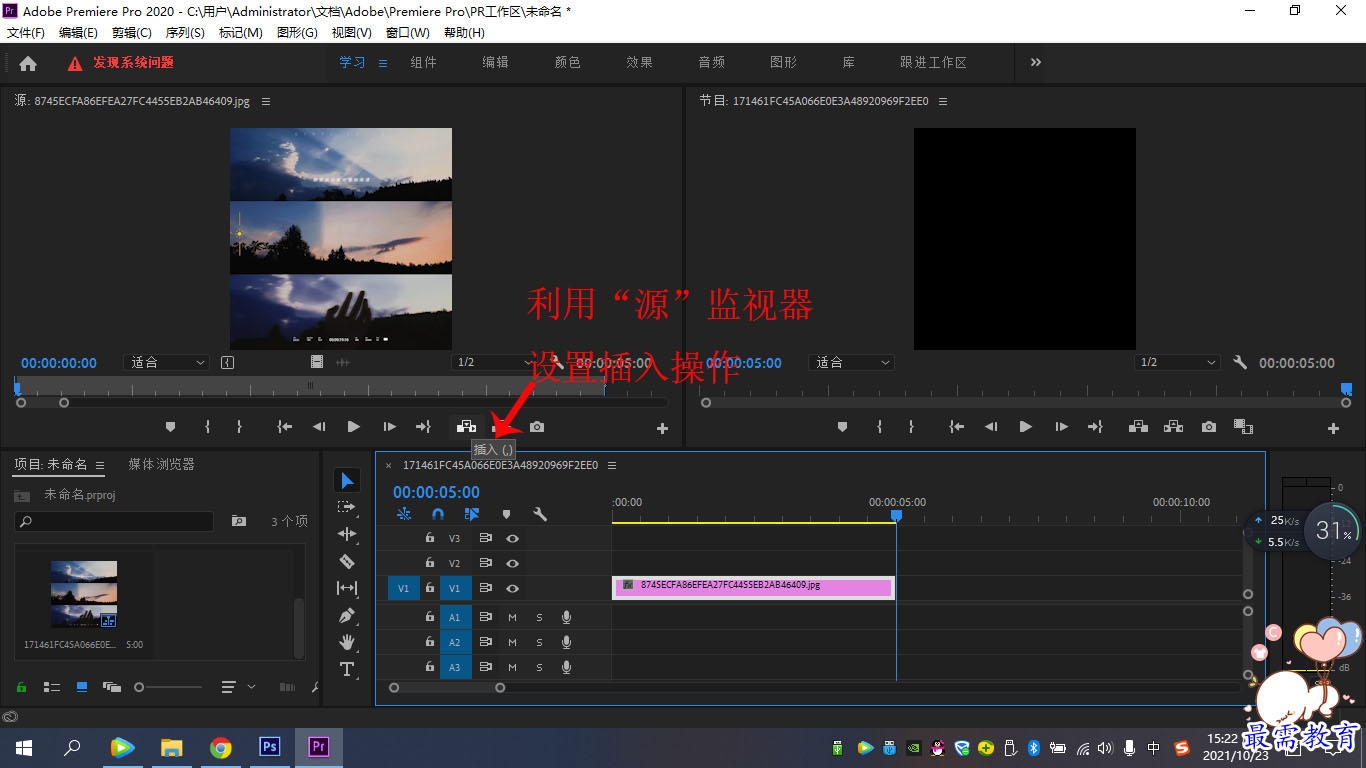Toggle V1 track output eye

click(512, 589)
